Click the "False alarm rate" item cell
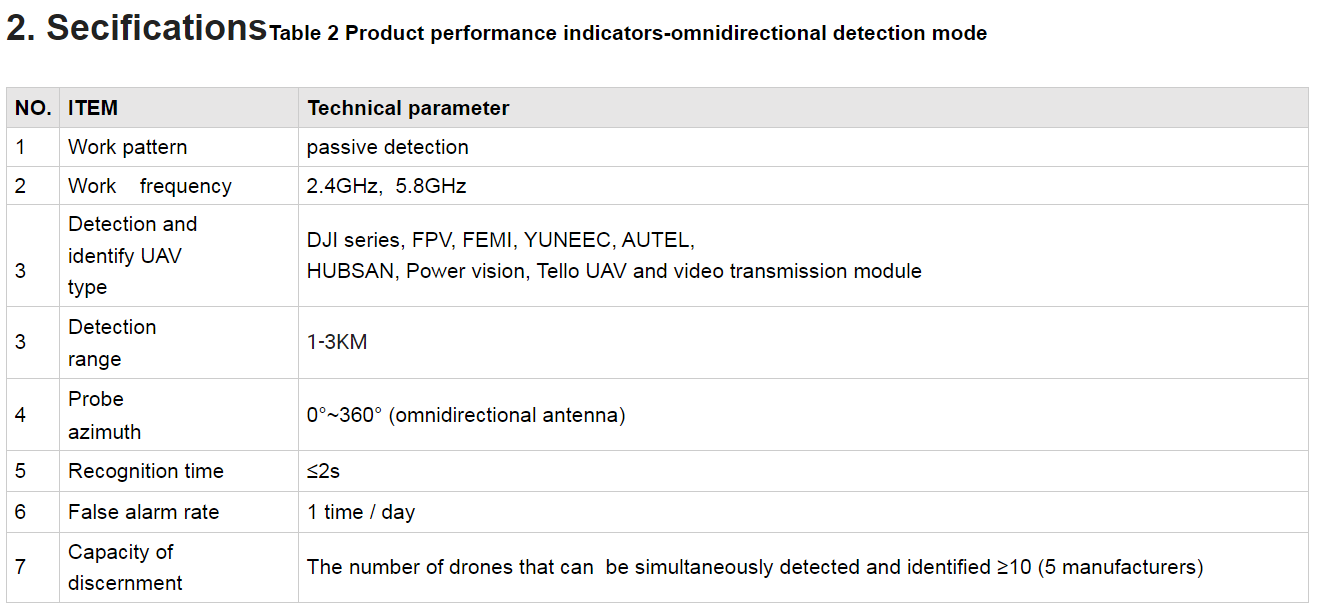Viewport: 1319px width, 615px height. click(143, 512)
